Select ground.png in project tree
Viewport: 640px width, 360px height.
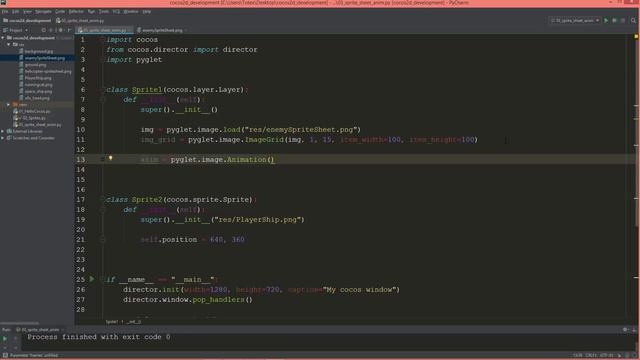pyautogui.click(x=35, y=64)
